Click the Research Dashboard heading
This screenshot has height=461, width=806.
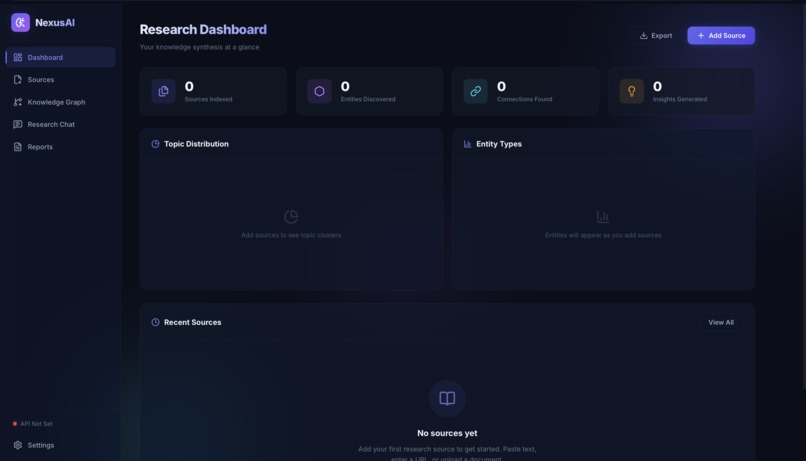click(x=203, y=29)
